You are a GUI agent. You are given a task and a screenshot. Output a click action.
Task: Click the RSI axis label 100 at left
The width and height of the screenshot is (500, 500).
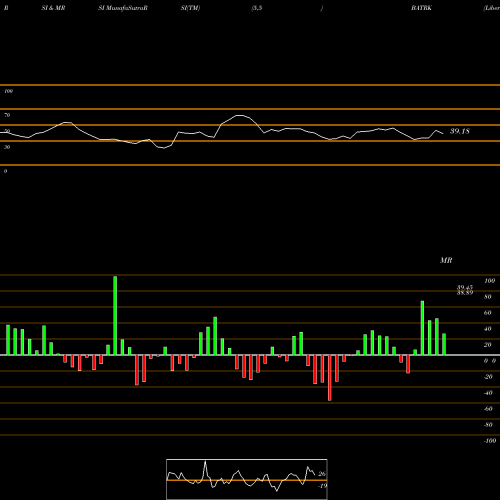[8, 91]
